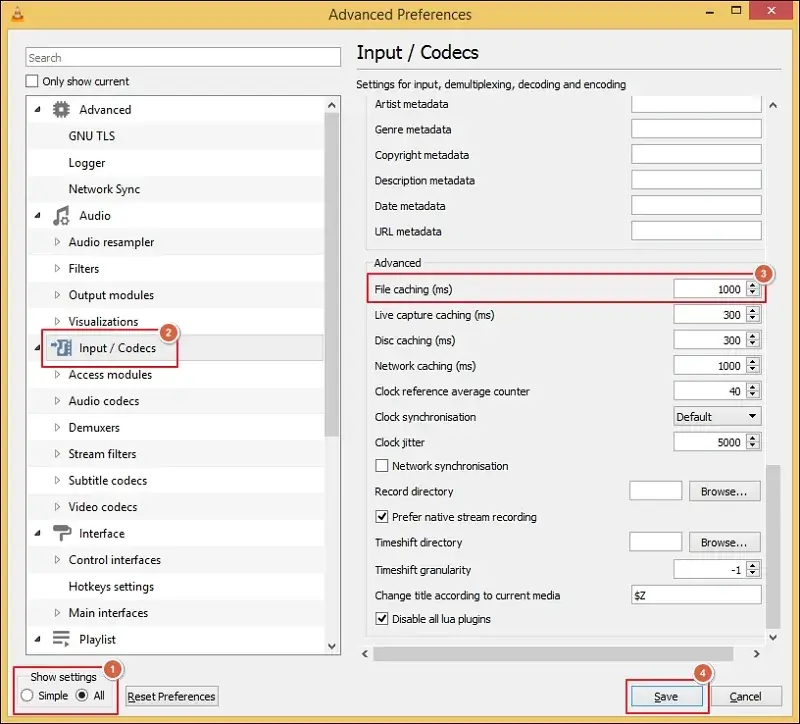This screenshot has height=724, width=800.
Task: Decrease Live capture caching with down arrow
Action: 753,318
